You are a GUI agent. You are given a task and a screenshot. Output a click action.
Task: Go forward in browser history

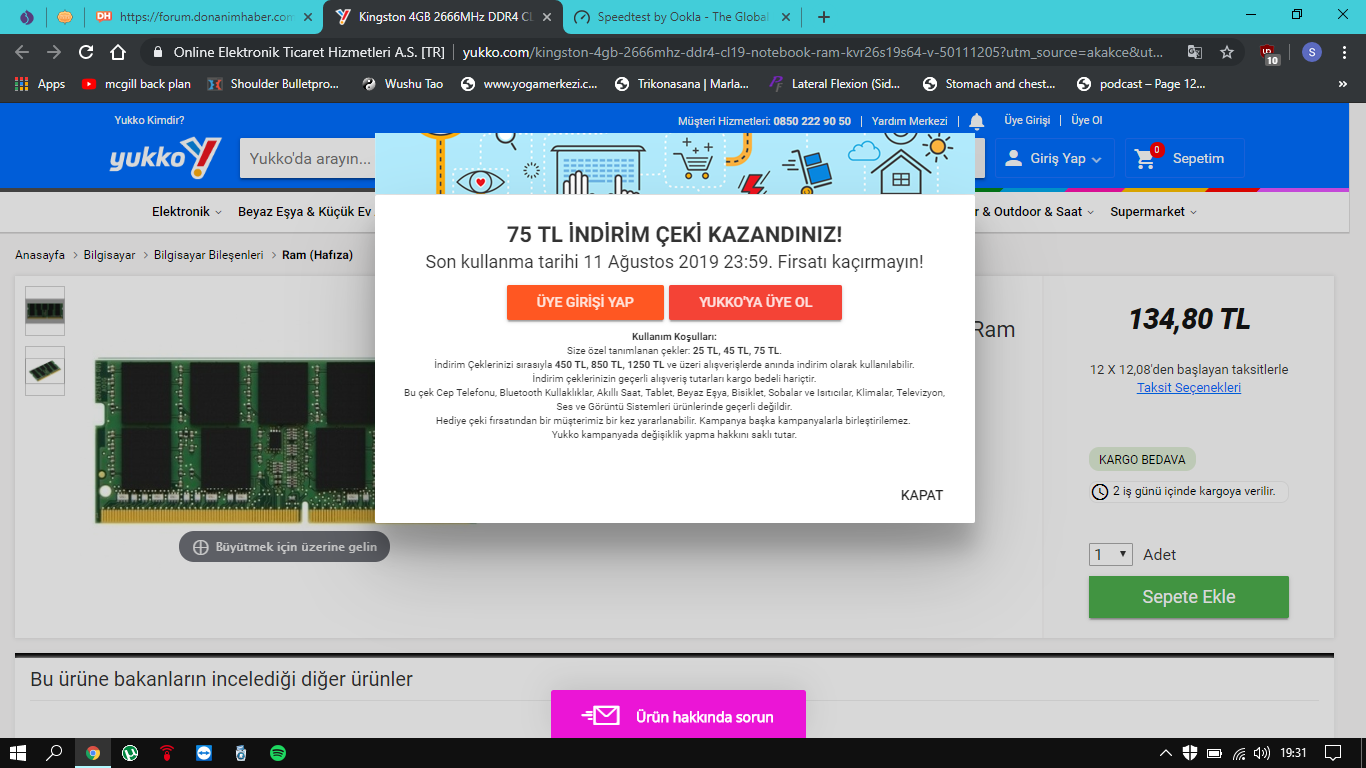pos(54,53)
